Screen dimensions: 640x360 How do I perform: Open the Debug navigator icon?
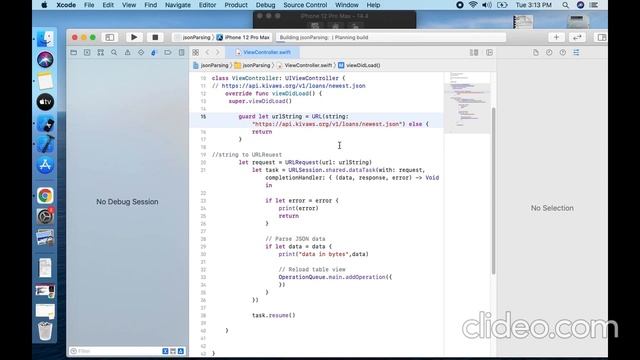pyautogui.click(x=154, y=52)
